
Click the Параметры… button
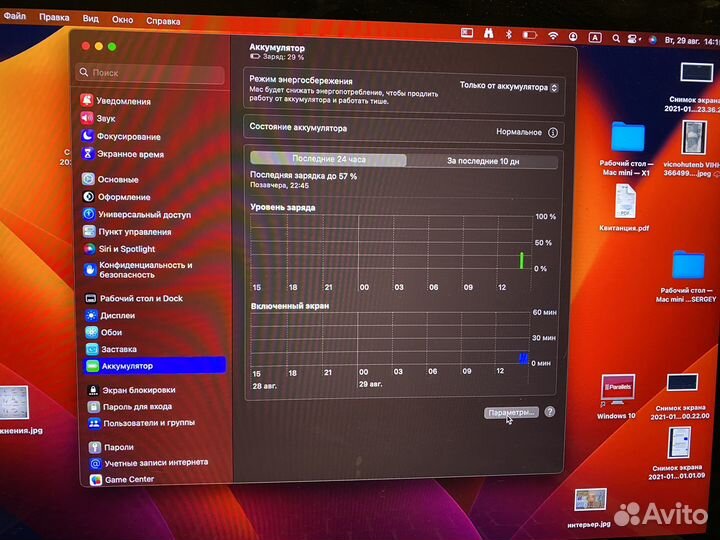click(511, 412)
